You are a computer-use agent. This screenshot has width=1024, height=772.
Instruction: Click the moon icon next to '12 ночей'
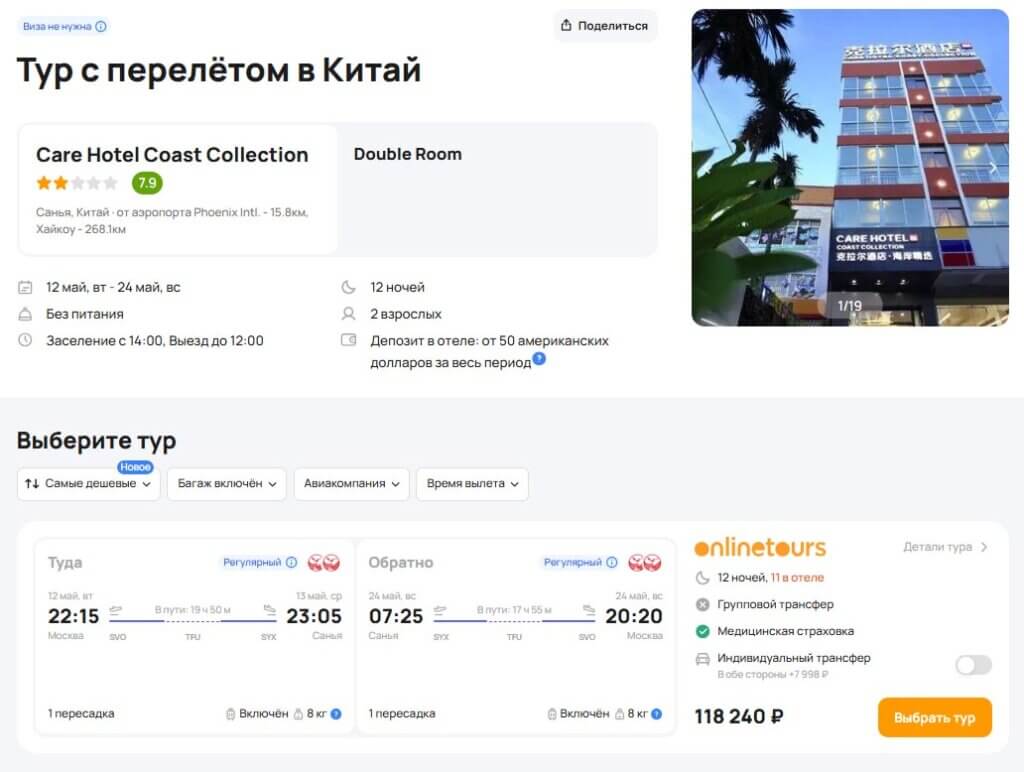coord(349,287)
